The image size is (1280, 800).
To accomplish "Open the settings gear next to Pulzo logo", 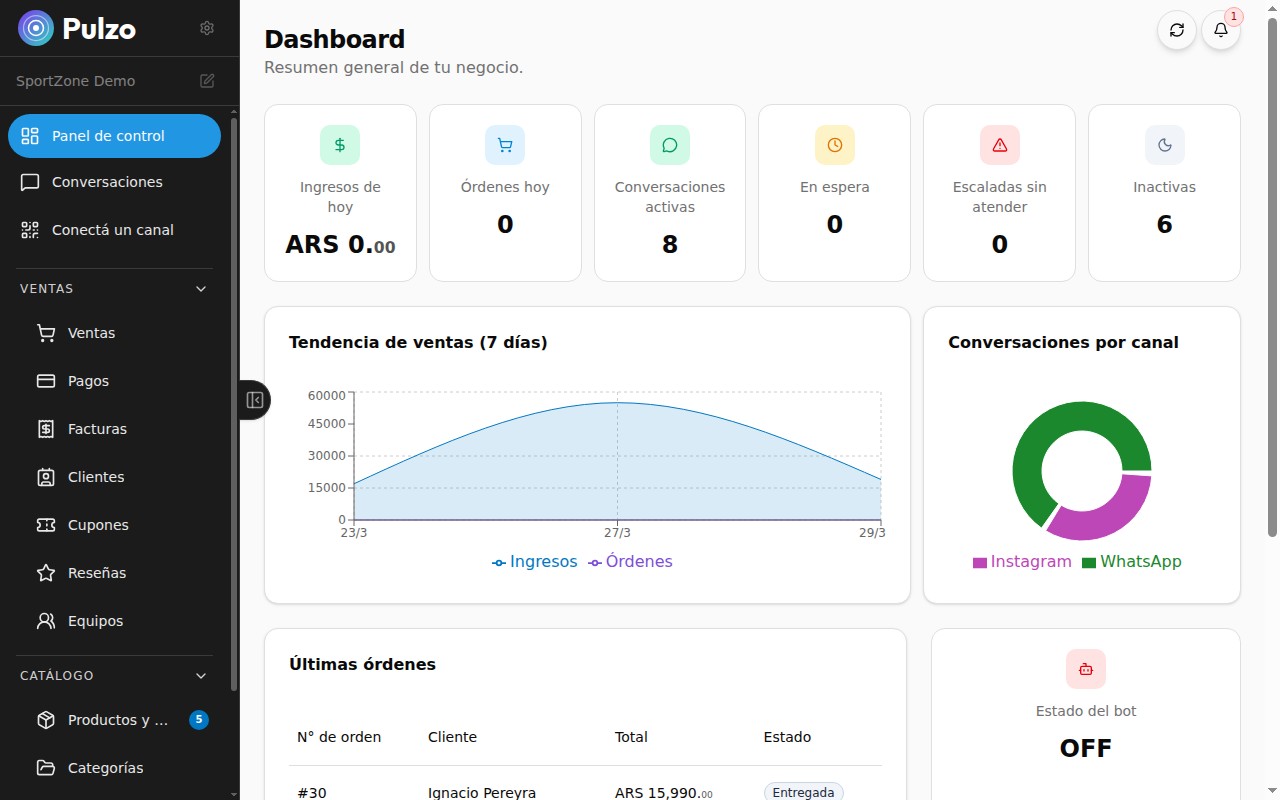I will [x=207, y=28].
